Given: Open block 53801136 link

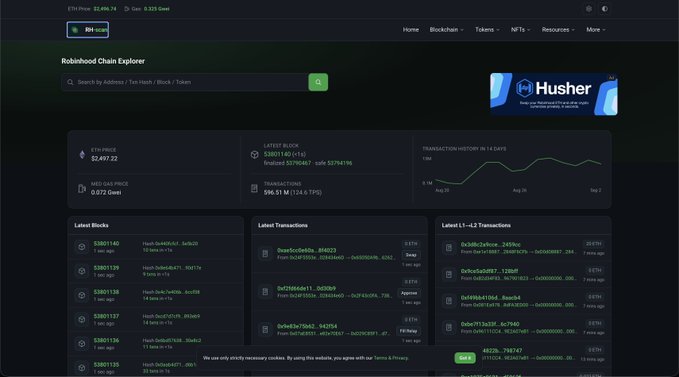Looking at the screenshot, I should pyautogui.click(x=106, y=341).
